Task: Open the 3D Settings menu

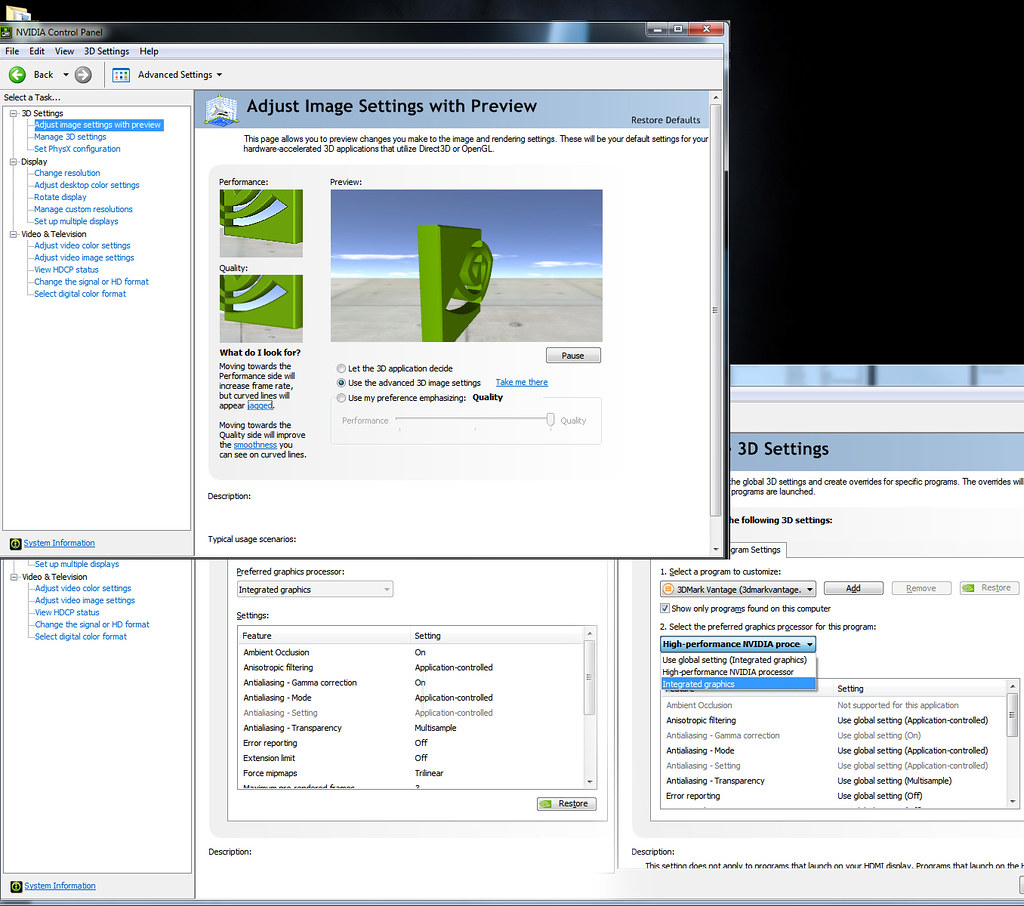Action: click(x=106, y=51)
